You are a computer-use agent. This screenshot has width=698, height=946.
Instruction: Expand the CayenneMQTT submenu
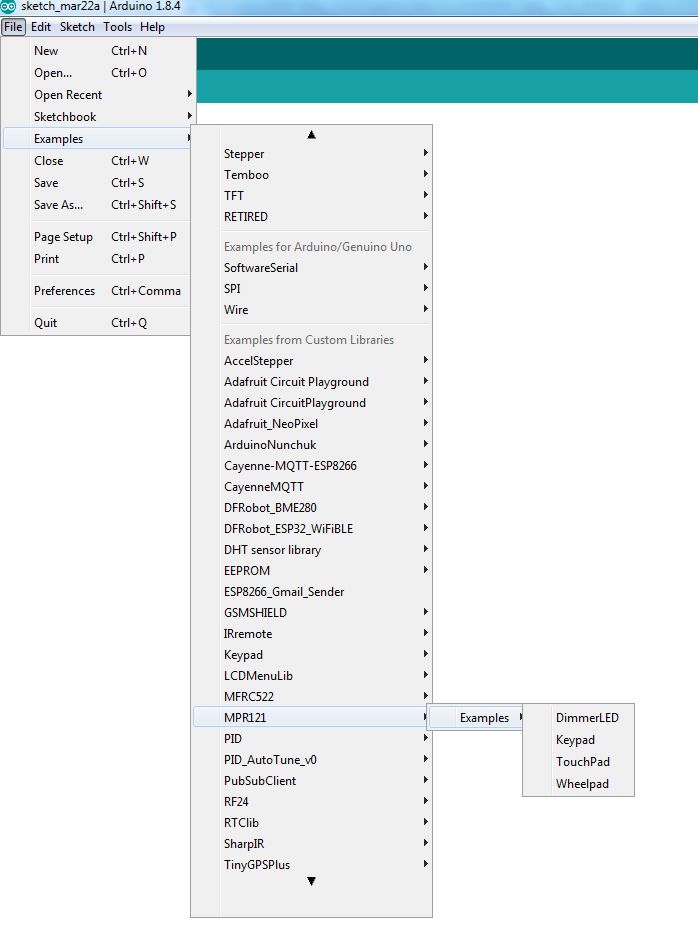click(x=311, y=487)
